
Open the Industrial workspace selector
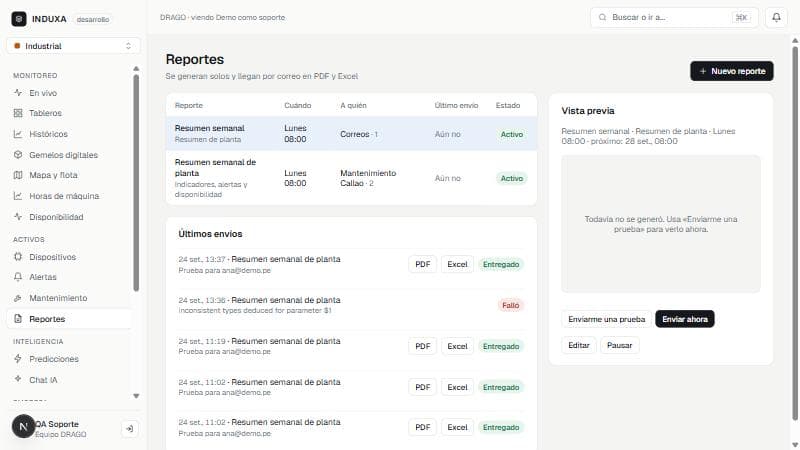[x=73, y=46]
